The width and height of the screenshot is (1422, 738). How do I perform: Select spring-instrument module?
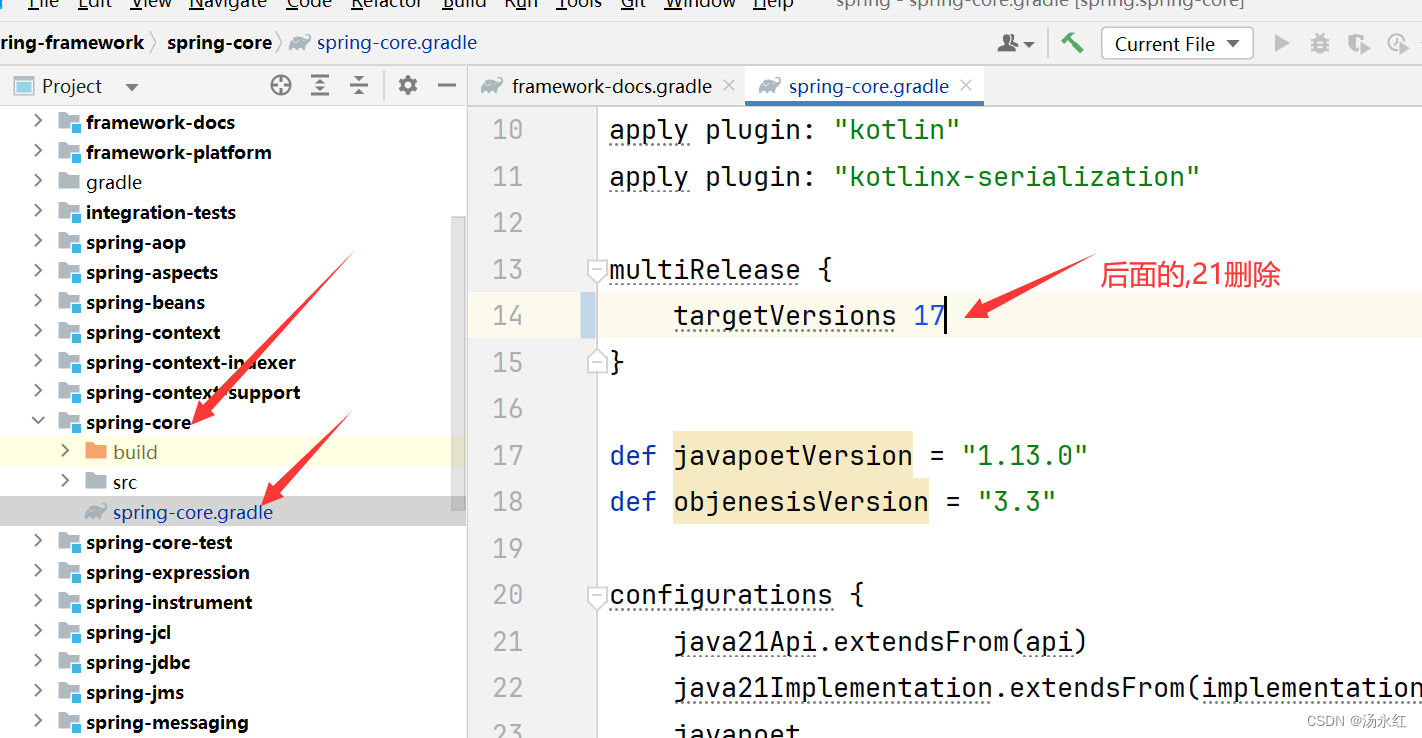pos(169,602)
